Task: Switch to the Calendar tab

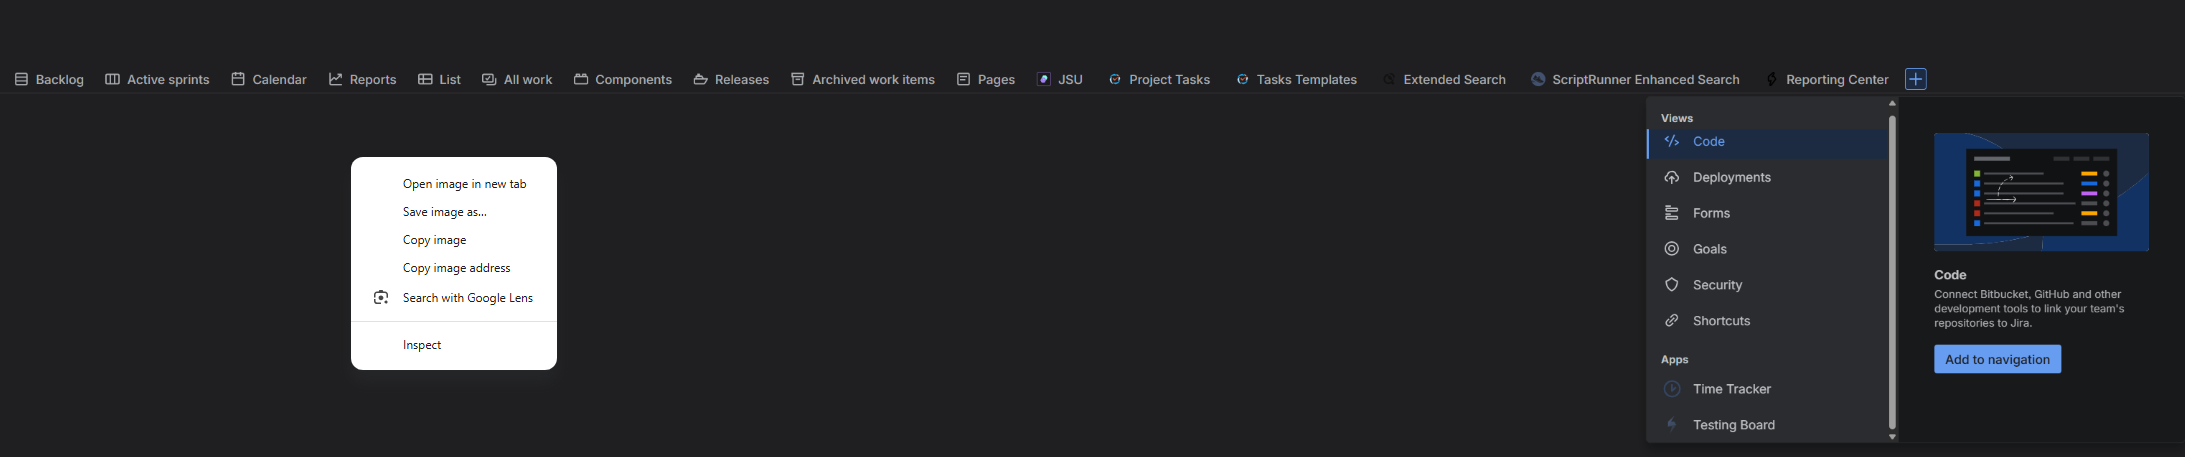Action: 269,79
